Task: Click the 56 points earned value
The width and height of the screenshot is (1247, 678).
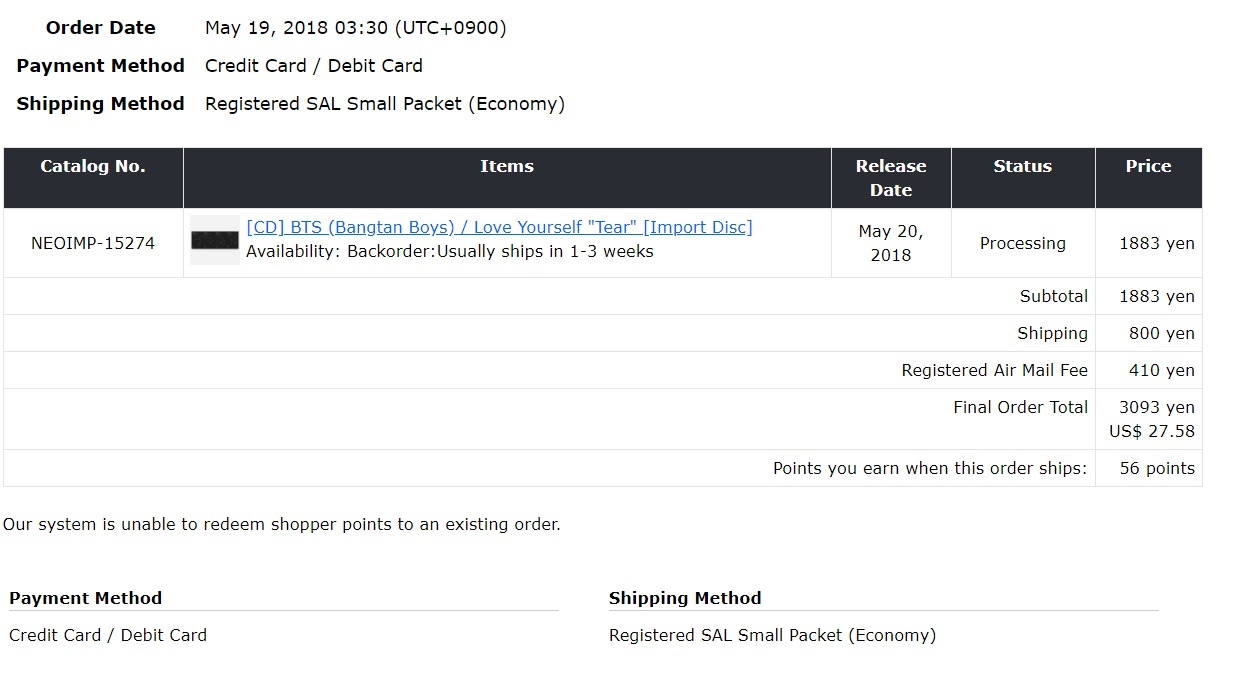Action: (1157, 468)
